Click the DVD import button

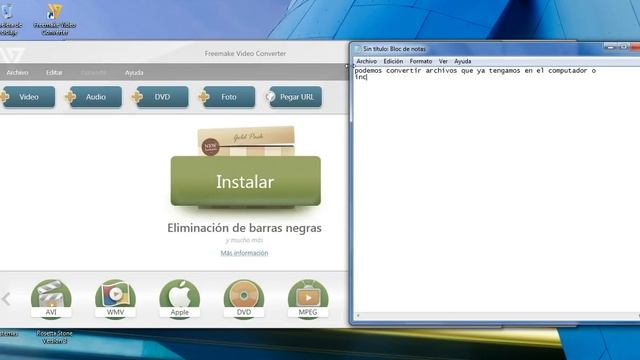[x=162, y=97]
